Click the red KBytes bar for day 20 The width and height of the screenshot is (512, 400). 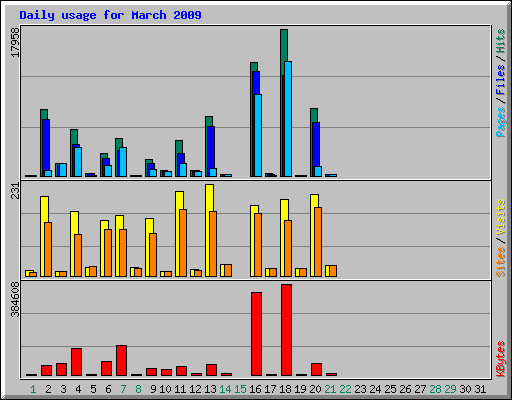pos(316,370)
